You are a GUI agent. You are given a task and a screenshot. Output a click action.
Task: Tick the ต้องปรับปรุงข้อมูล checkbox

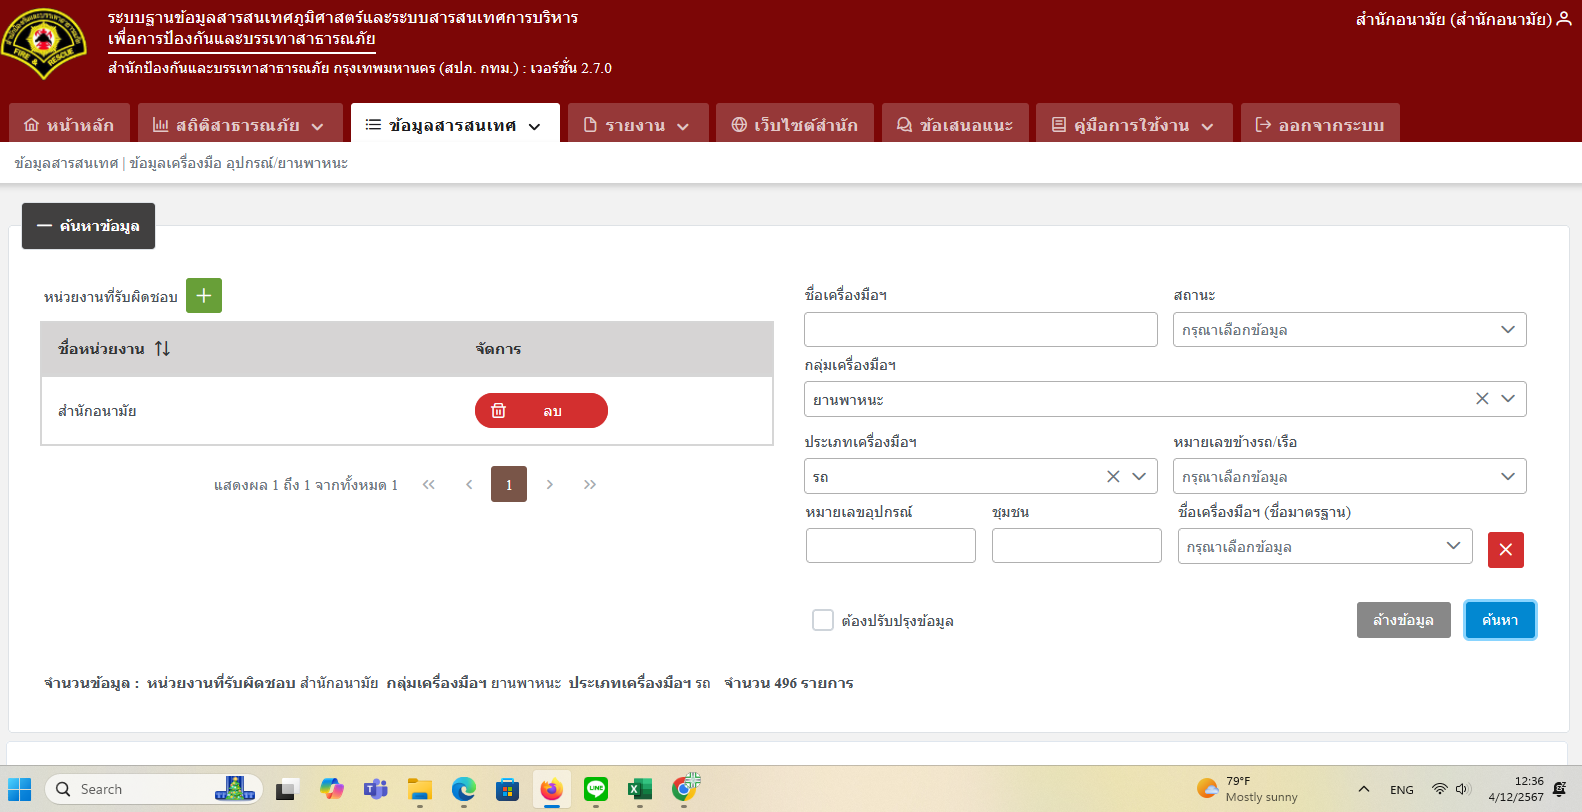[x=823, y=621]
